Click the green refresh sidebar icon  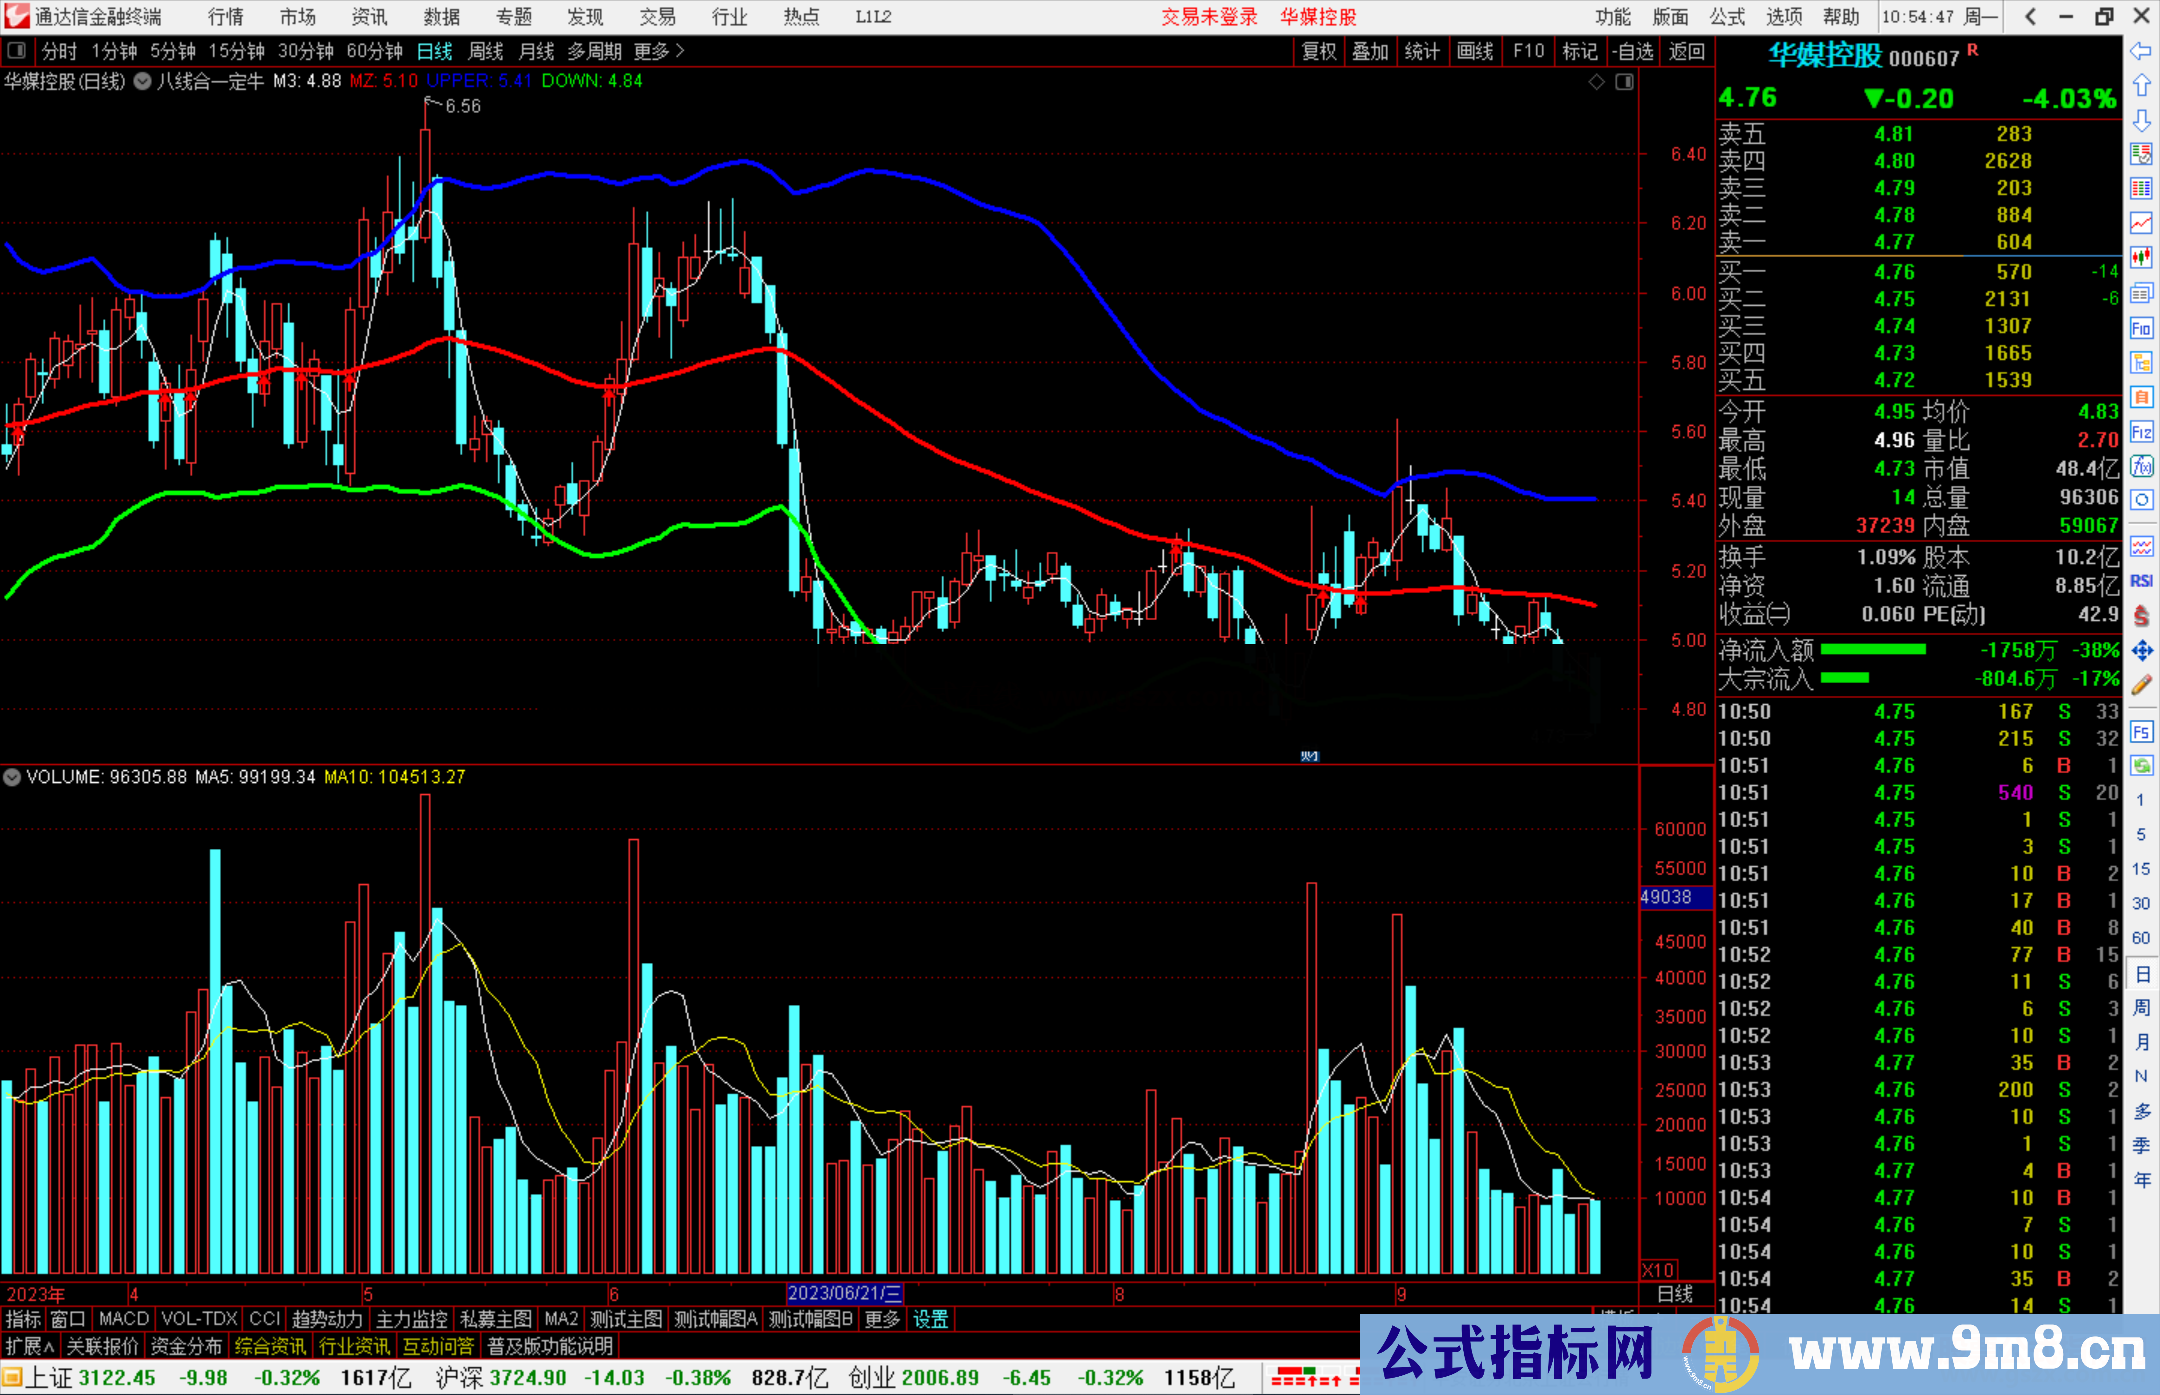coord(2141,766)
